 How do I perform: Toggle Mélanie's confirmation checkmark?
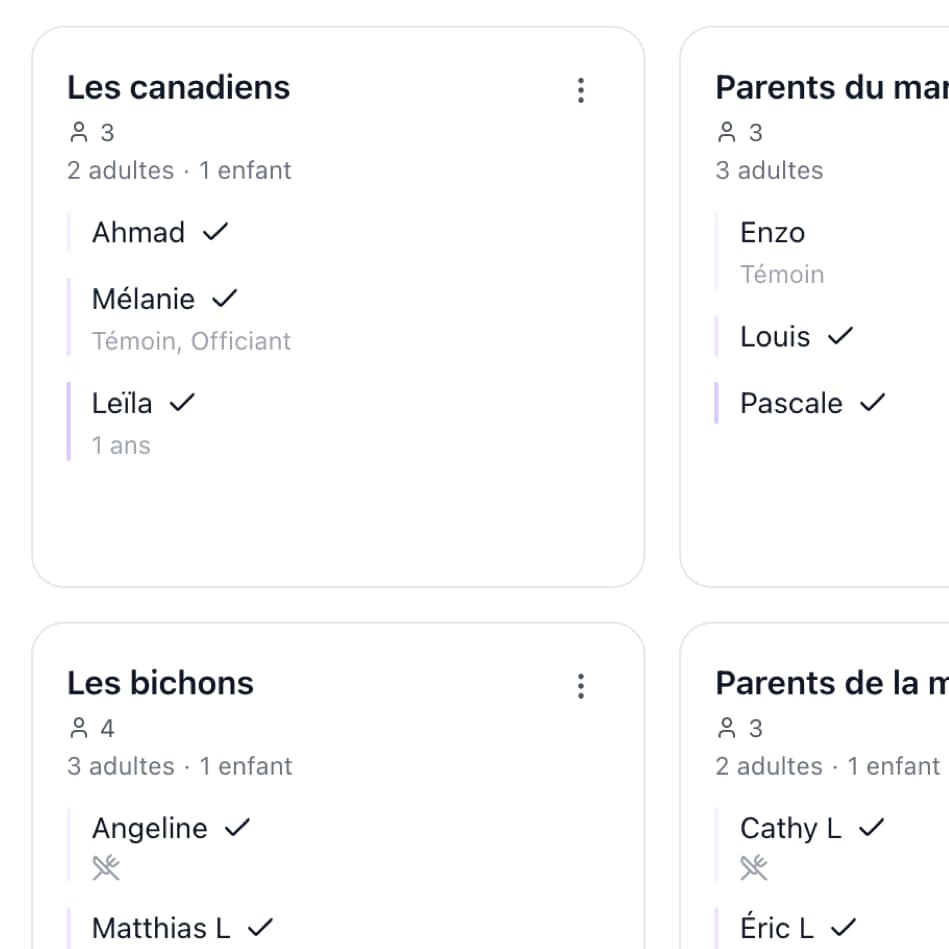coord(226,297)
